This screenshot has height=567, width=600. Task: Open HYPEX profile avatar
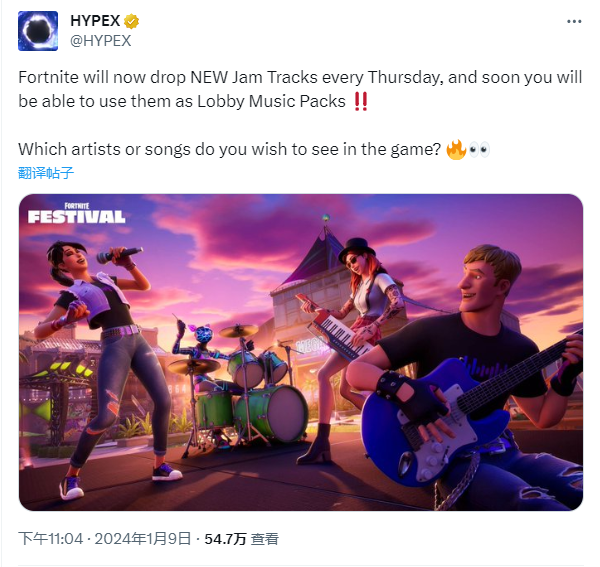click(x=38, y=31)
